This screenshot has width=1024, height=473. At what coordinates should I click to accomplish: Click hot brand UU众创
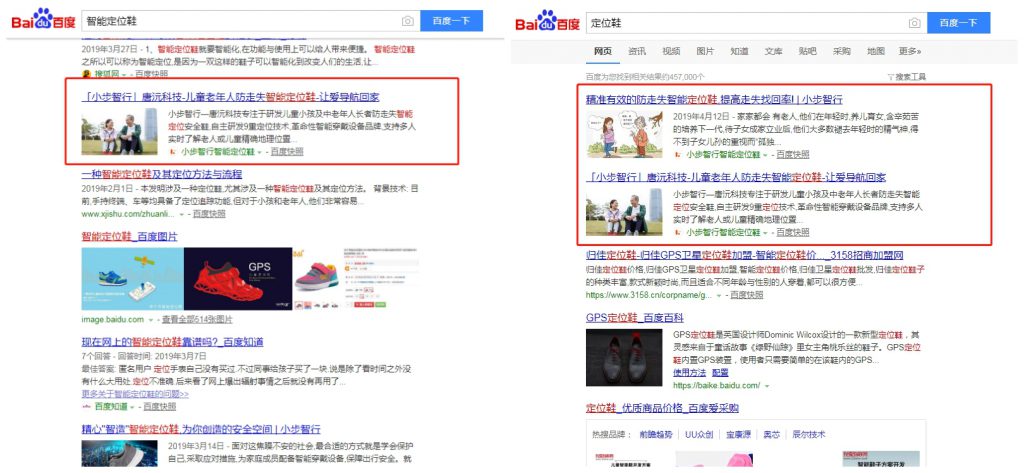click(699, 434)
